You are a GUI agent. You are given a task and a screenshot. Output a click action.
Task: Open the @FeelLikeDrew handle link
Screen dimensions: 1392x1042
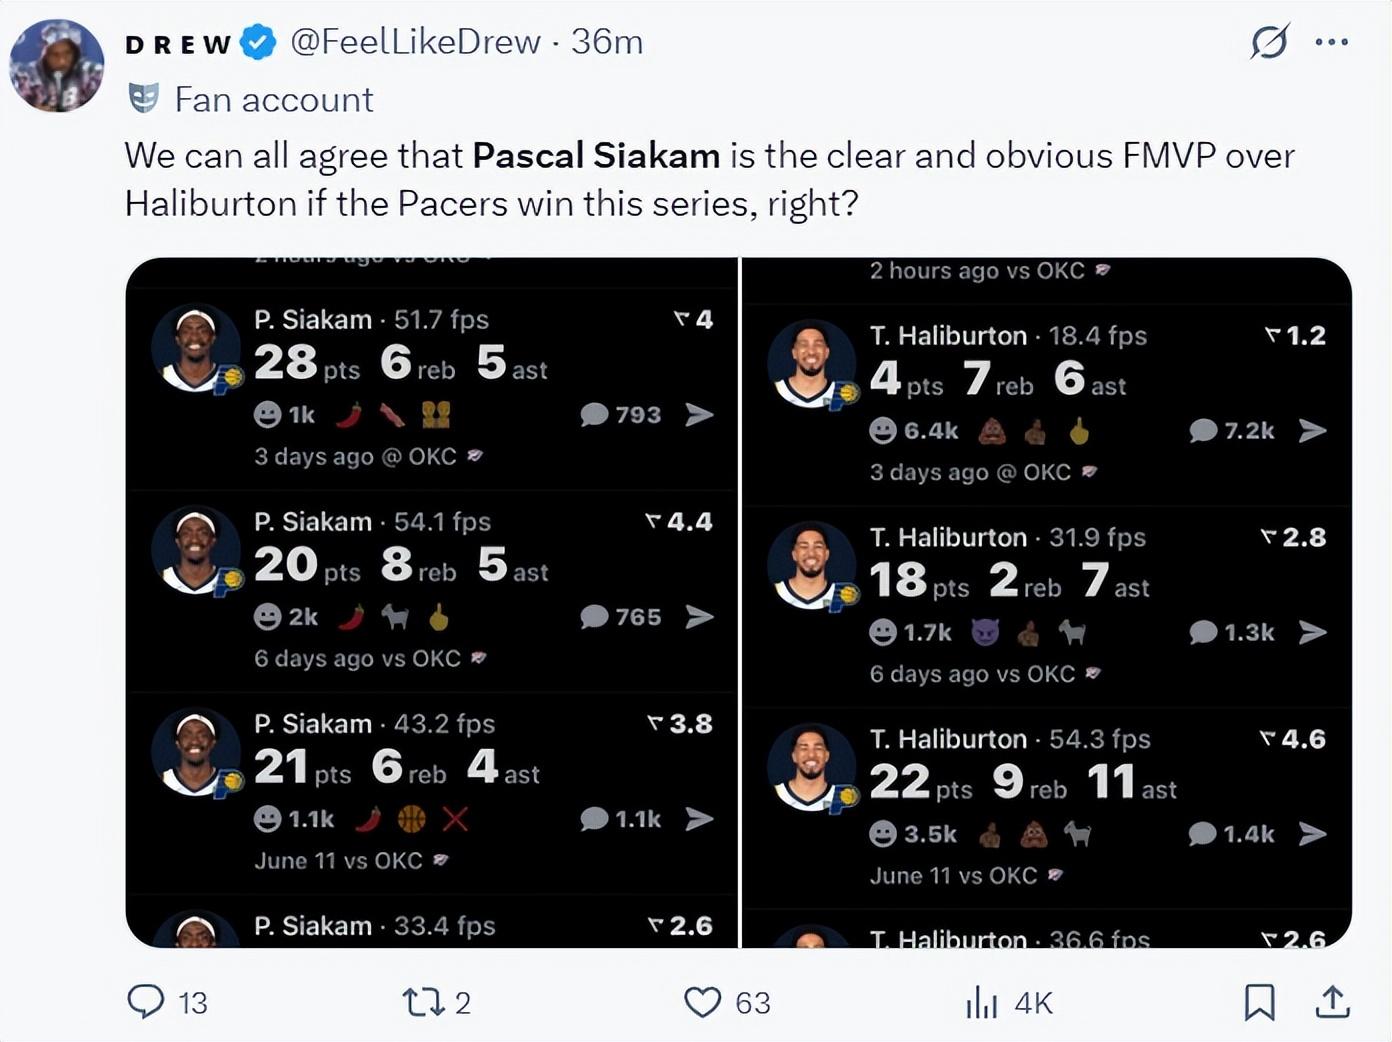pos(415,42)
